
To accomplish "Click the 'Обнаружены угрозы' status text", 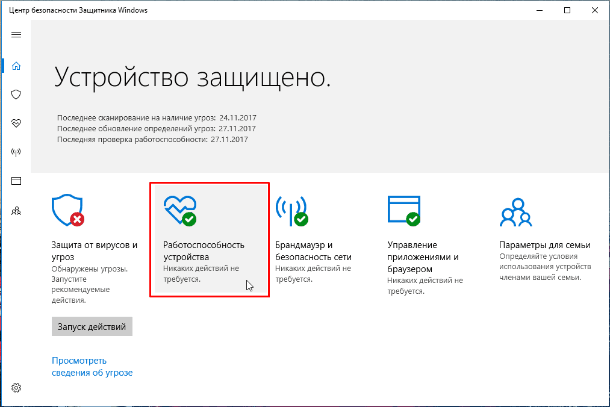I will tap(89, 284).
